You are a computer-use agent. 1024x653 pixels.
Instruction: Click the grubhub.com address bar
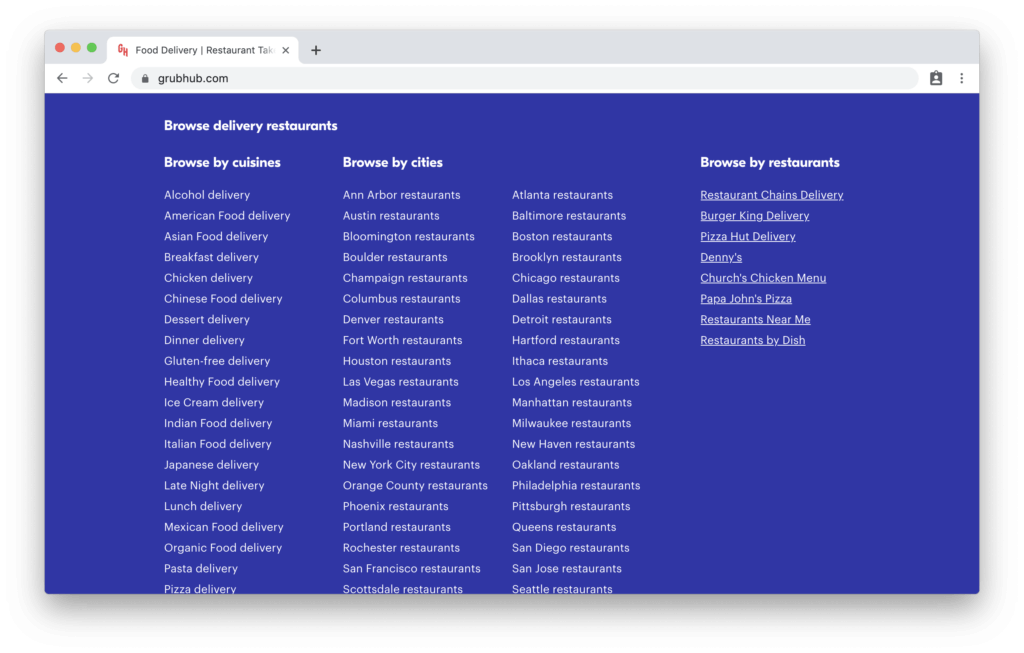(x=524, y=78)
